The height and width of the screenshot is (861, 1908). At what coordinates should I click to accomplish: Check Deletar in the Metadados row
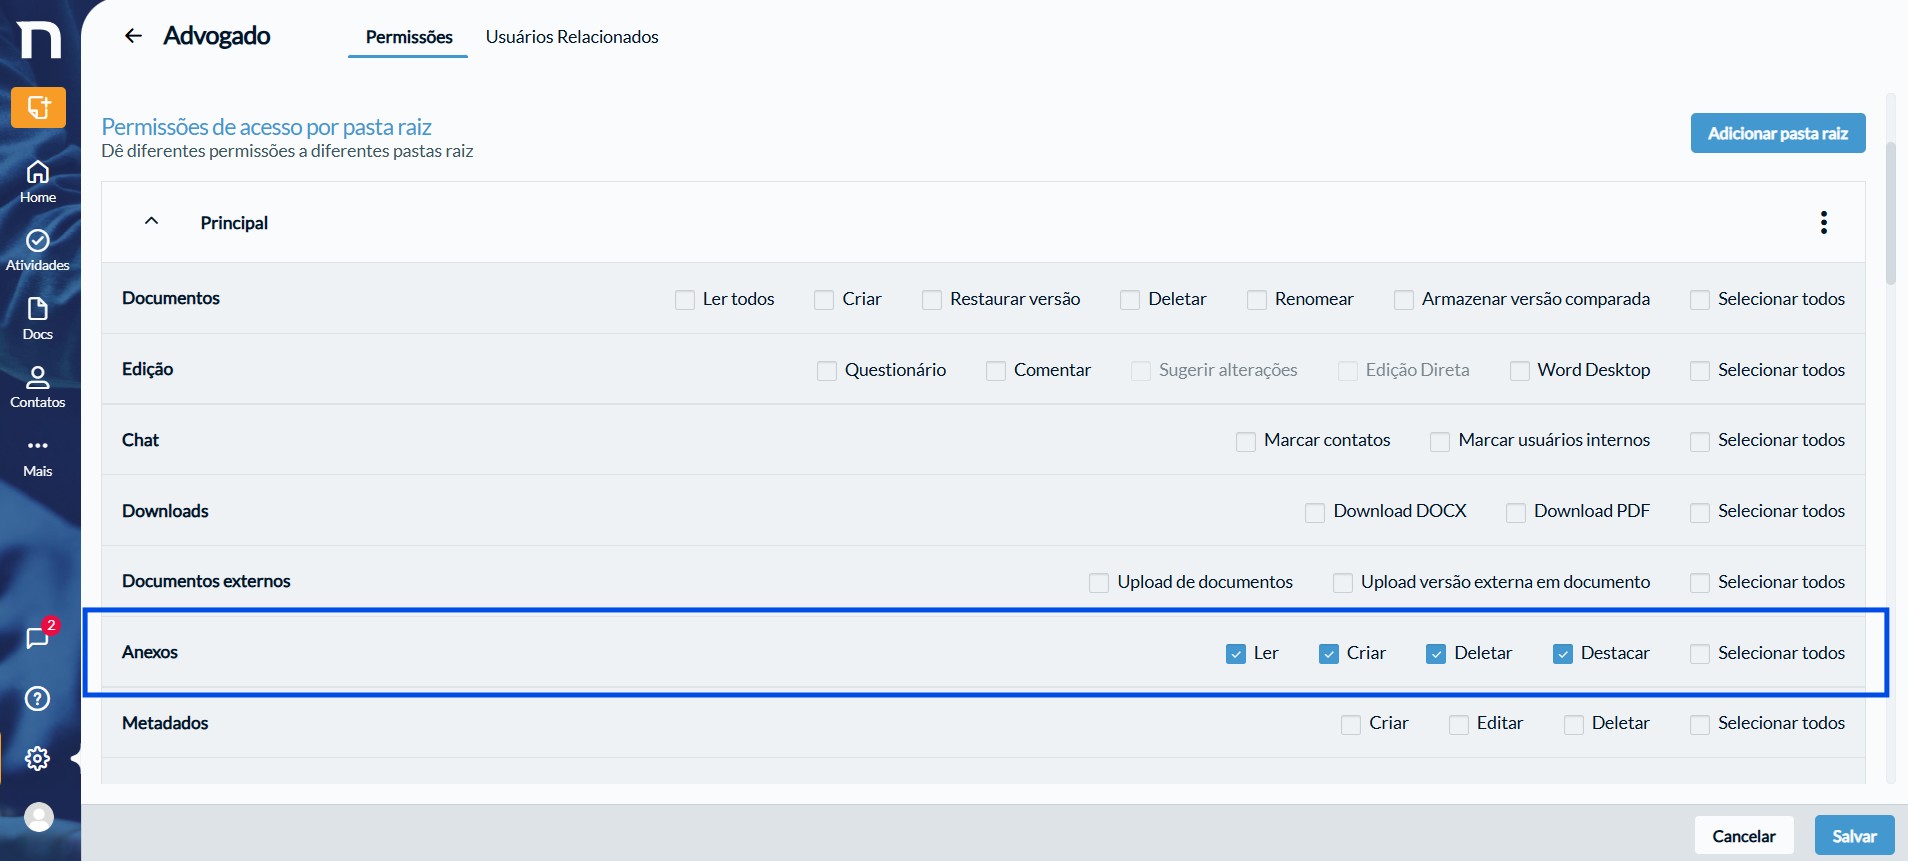[1574, 725]
